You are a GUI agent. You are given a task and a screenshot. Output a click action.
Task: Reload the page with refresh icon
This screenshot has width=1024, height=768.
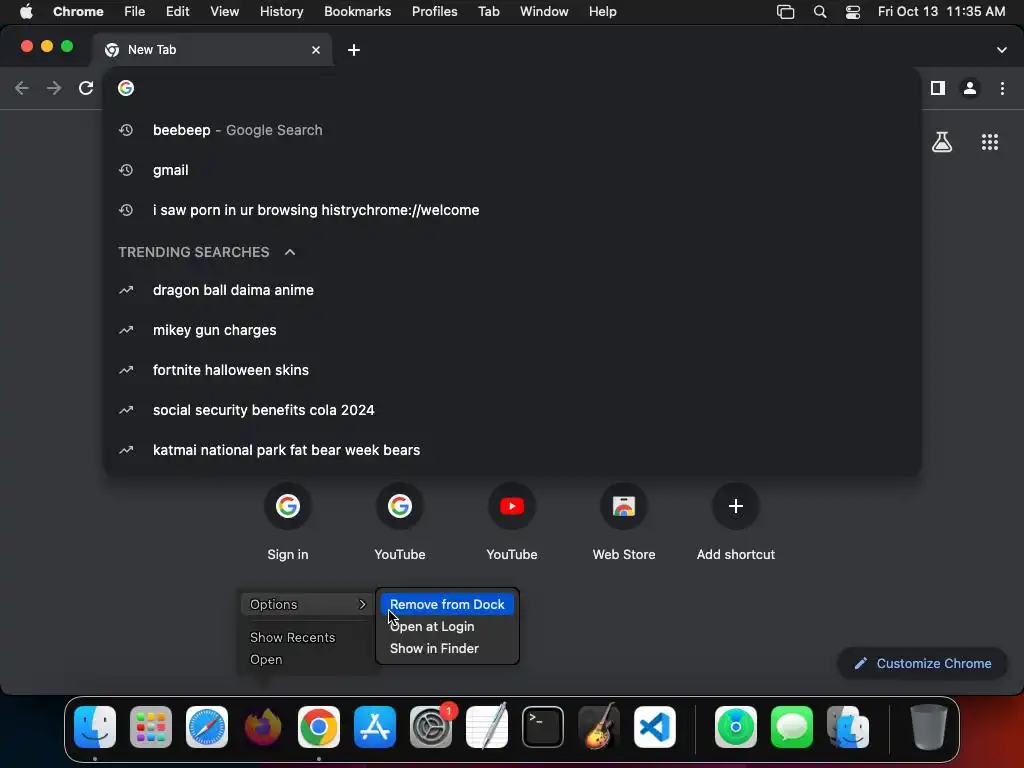point(86,88)
